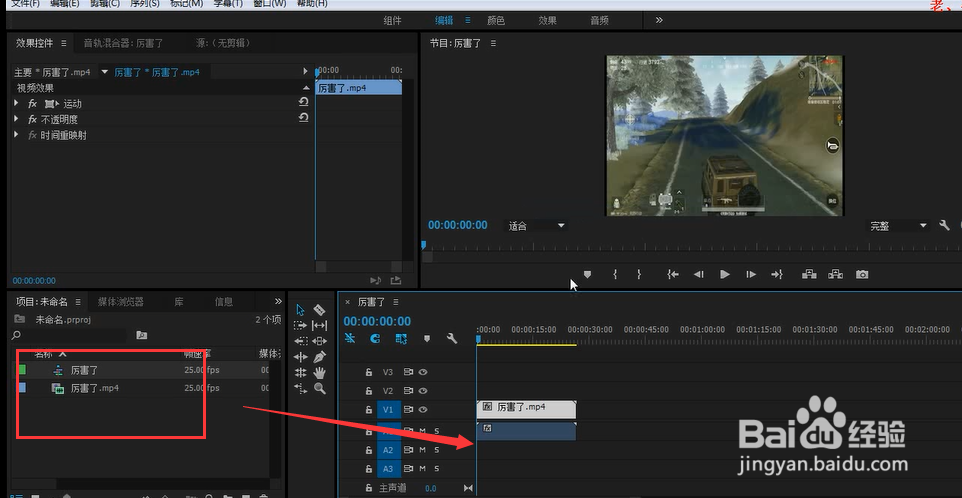Open timeline display settings wrench
962x498 pixels.
click(x=452, y=338)
